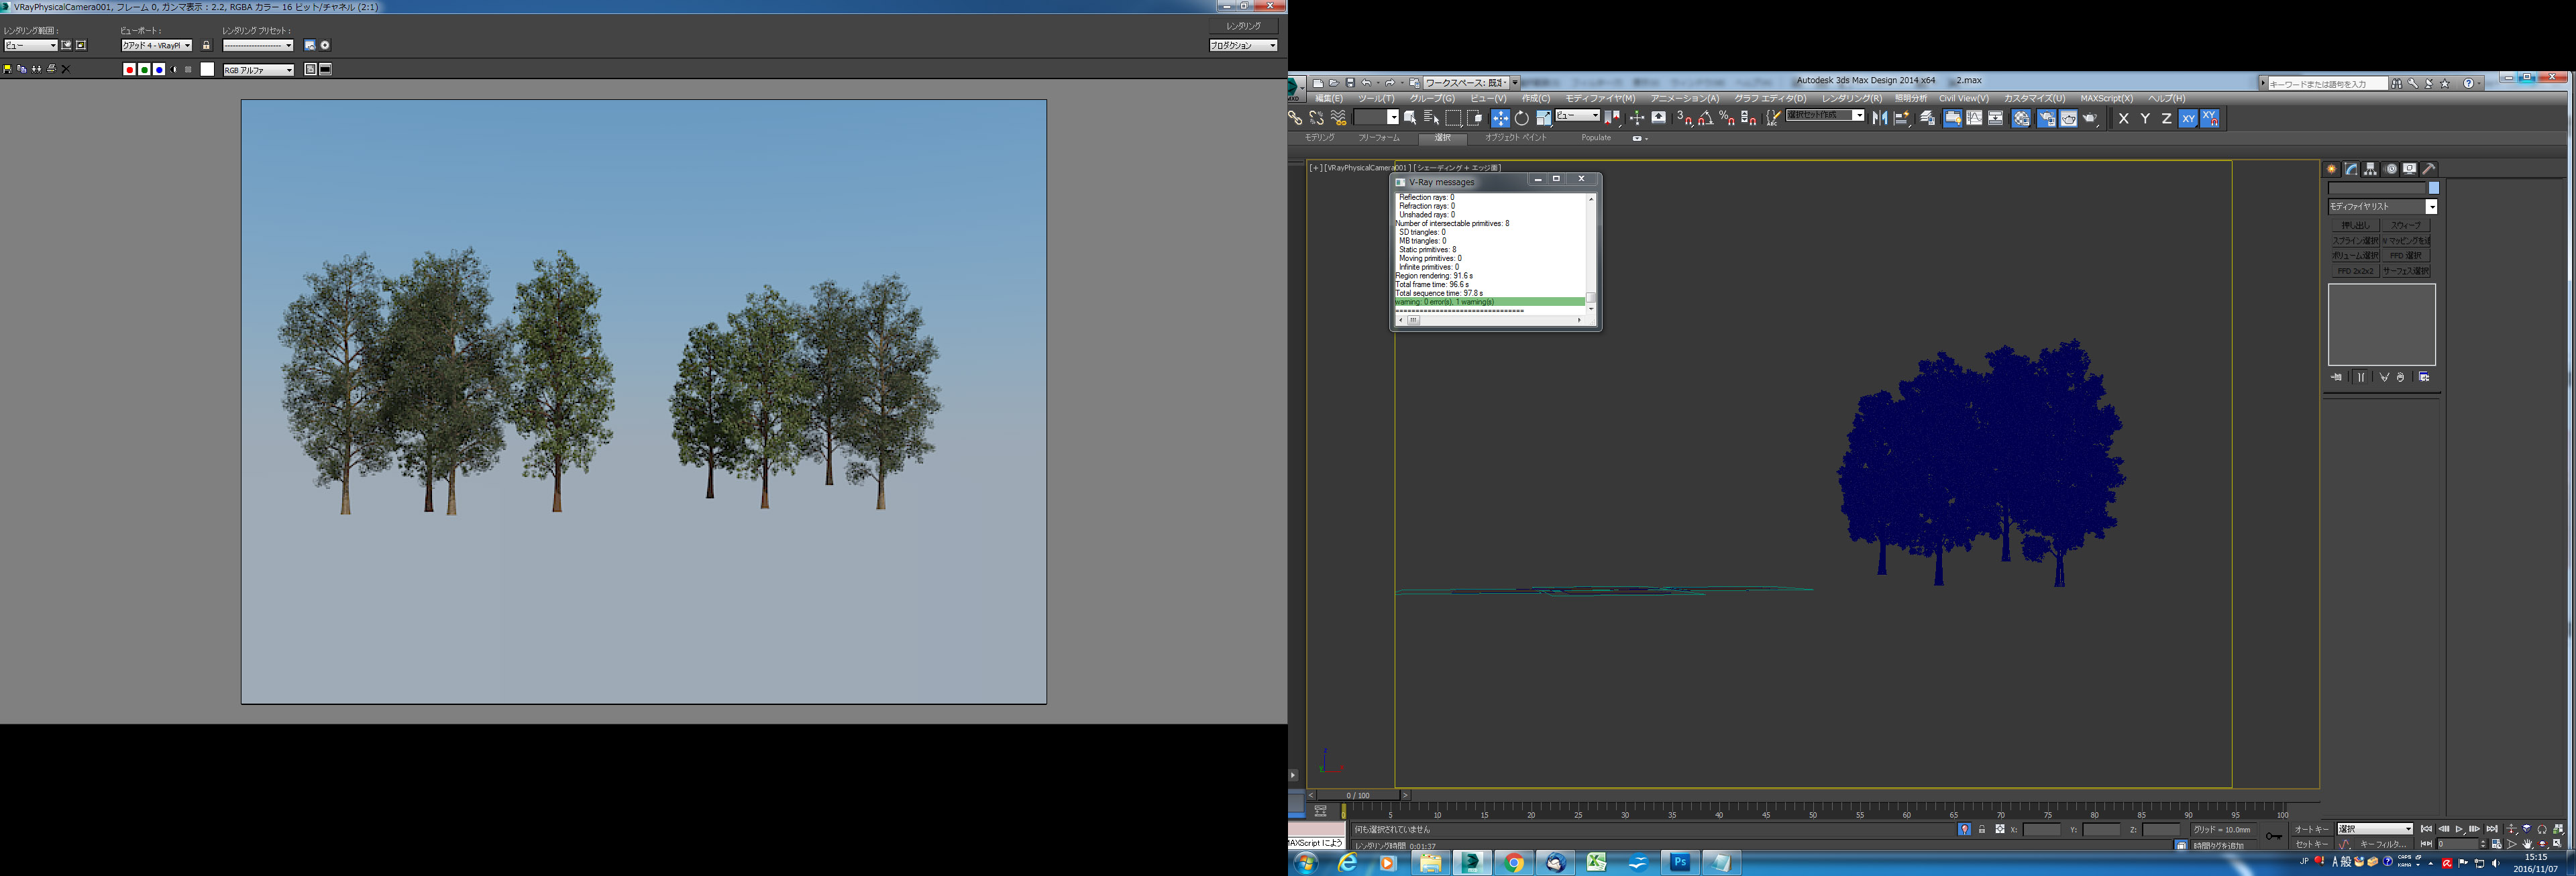2576x876 pixels.
Task: Click the white background color swatch
Action: pyautogui.click(x=207, y=70)
